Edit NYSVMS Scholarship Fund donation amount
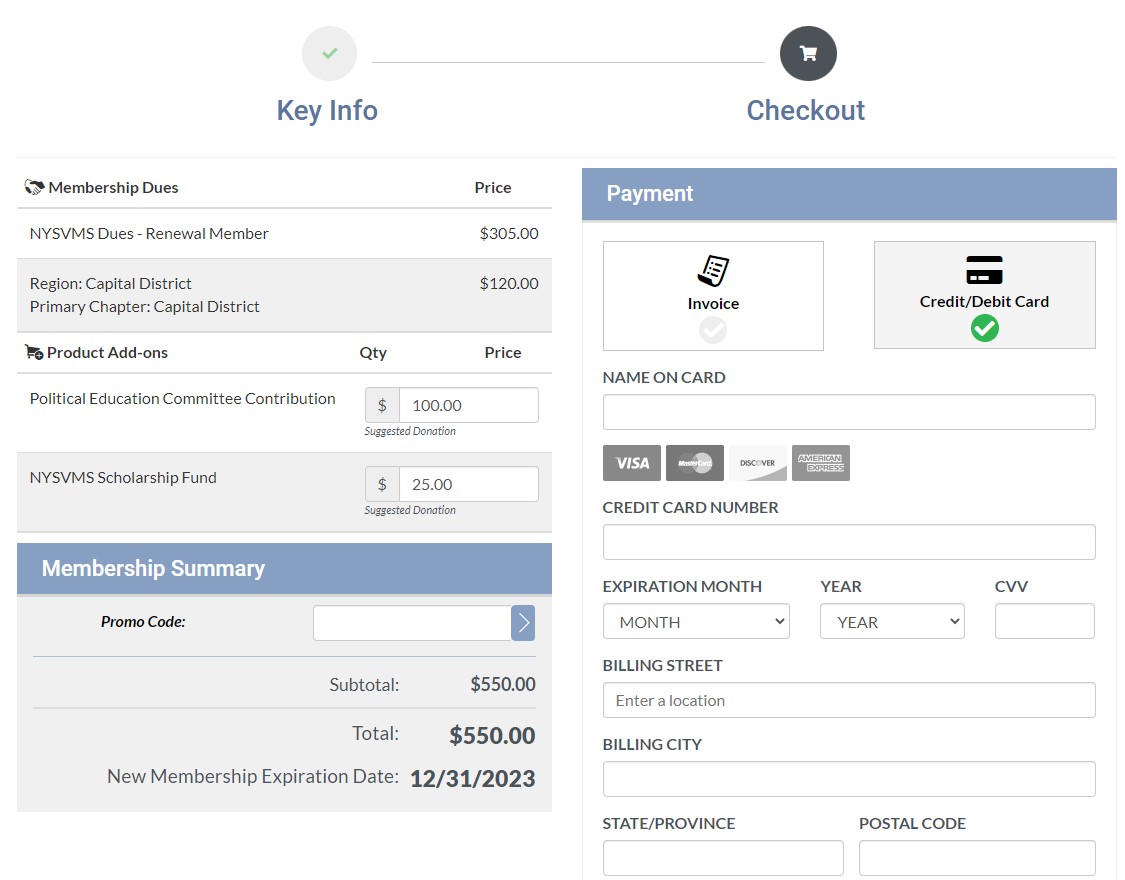This screenshot has width=1125, height=880. point(469,484)
